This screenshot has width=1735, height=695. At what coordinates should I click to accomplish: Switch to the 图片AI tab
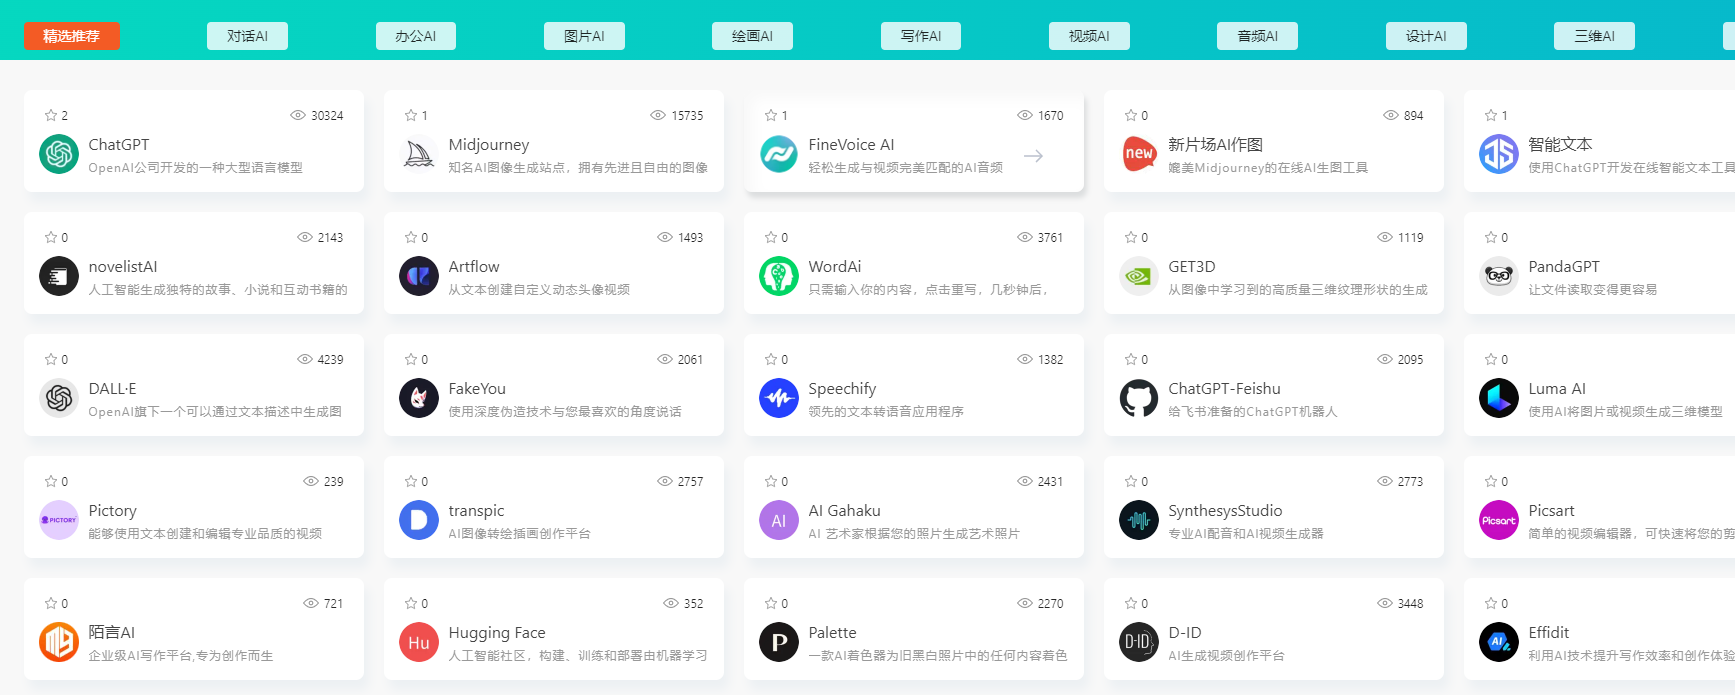(584, 36)
